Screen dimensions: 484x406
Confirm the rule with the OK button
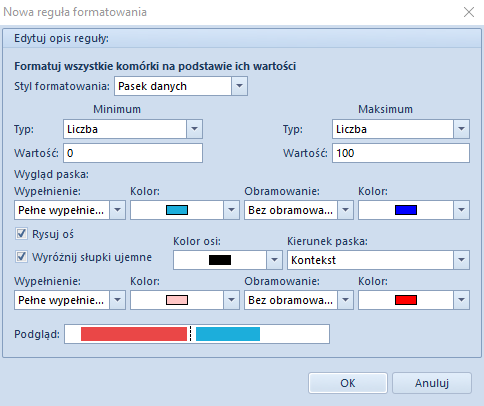tap(348, 383)
